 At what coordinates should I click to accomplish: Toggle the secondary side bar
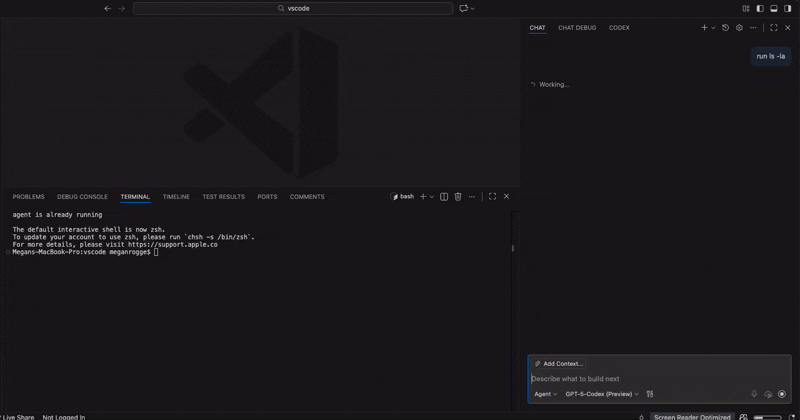pyautogui.click(x=787, y=9)
